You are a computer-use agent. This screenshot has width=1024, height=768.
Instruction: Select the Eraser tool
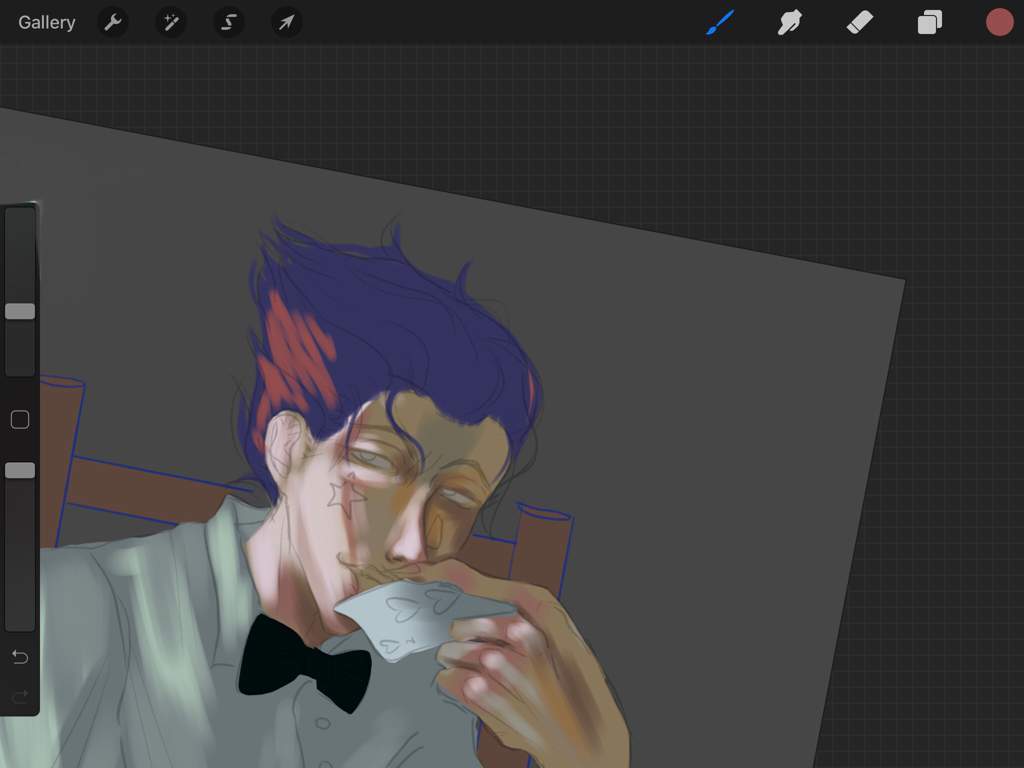[x=859, y=22]
